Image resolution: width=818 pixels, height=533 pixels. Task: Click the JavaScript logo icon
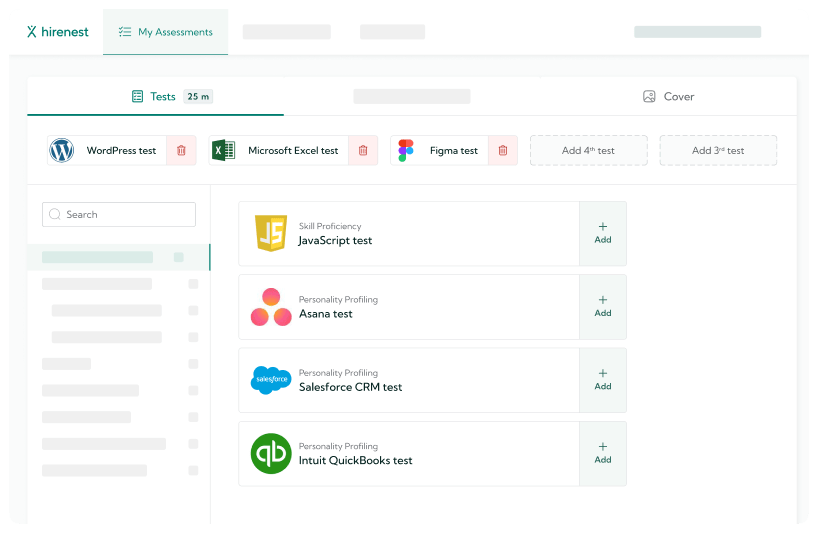tap(271, 233)
